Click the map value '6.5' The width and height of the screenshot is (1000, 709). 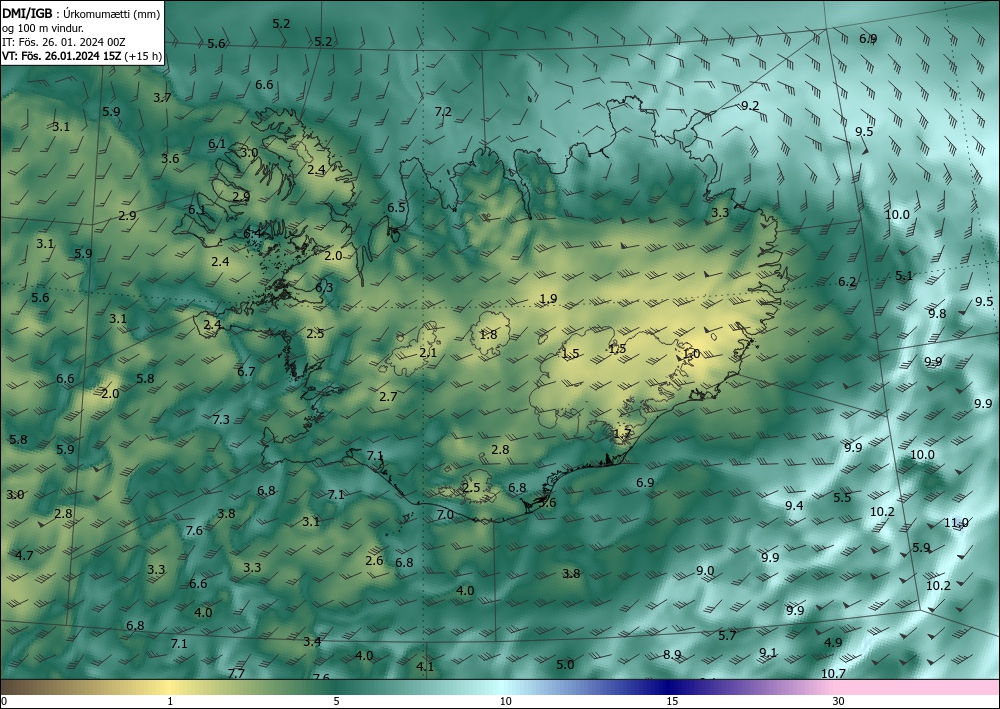pyautogui.click(x=396, y=207)
